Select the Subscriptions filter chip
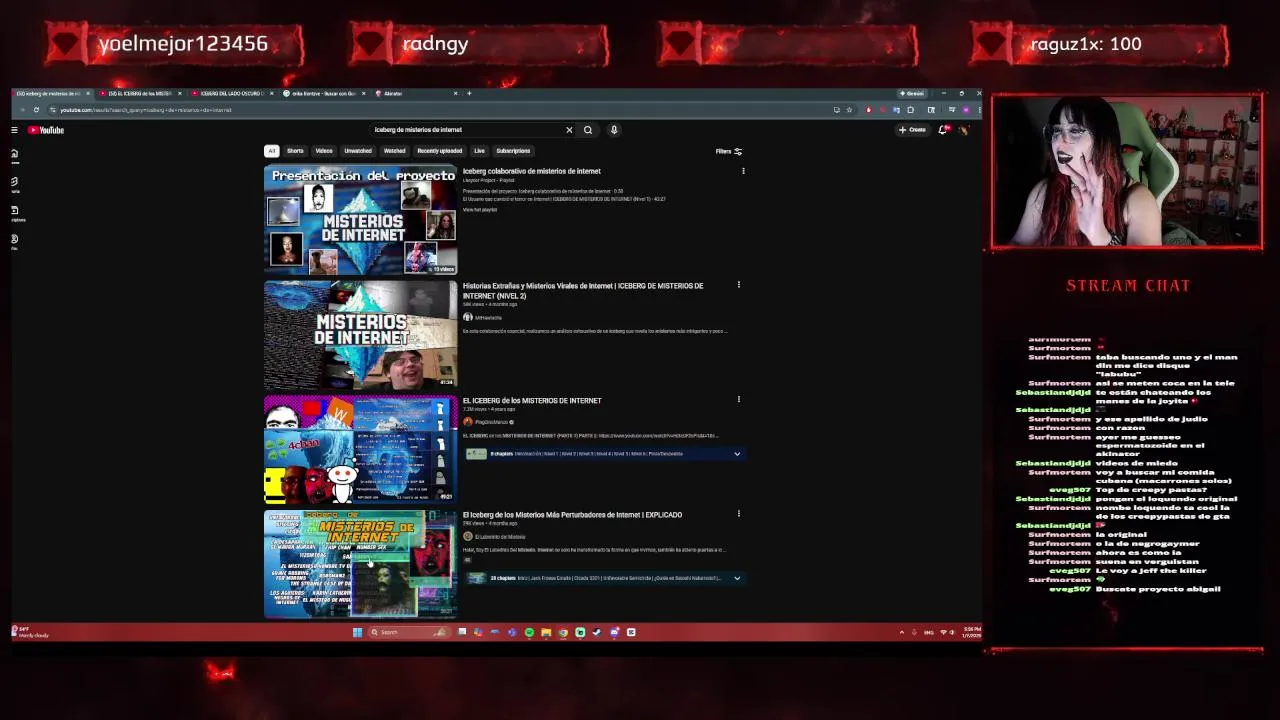1280x720 pixels. [513, 151]
